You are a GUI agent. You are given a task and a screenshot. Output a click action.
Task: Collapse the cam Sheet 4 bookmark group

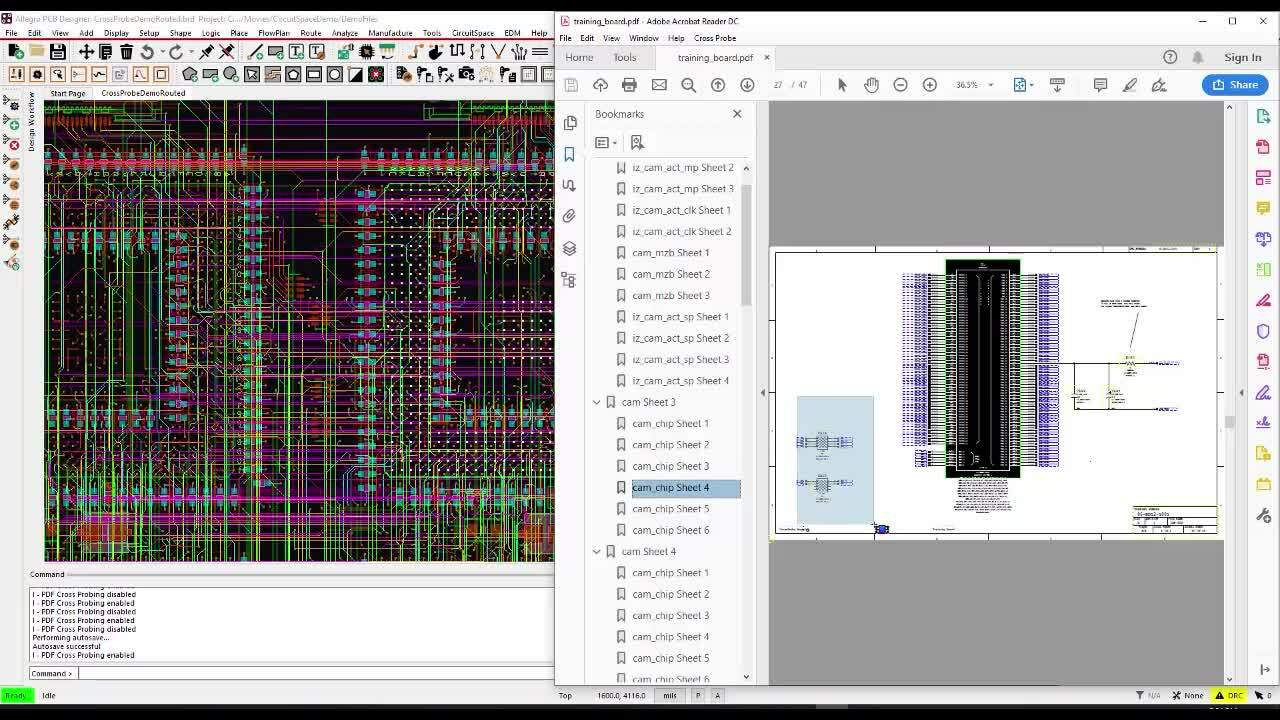tap(597, 551)
